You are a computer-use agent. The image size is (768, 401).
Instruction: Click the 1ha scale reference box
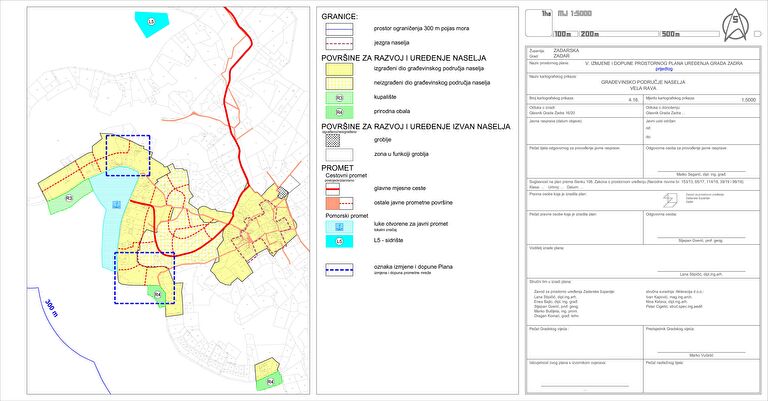pos(539,23)
